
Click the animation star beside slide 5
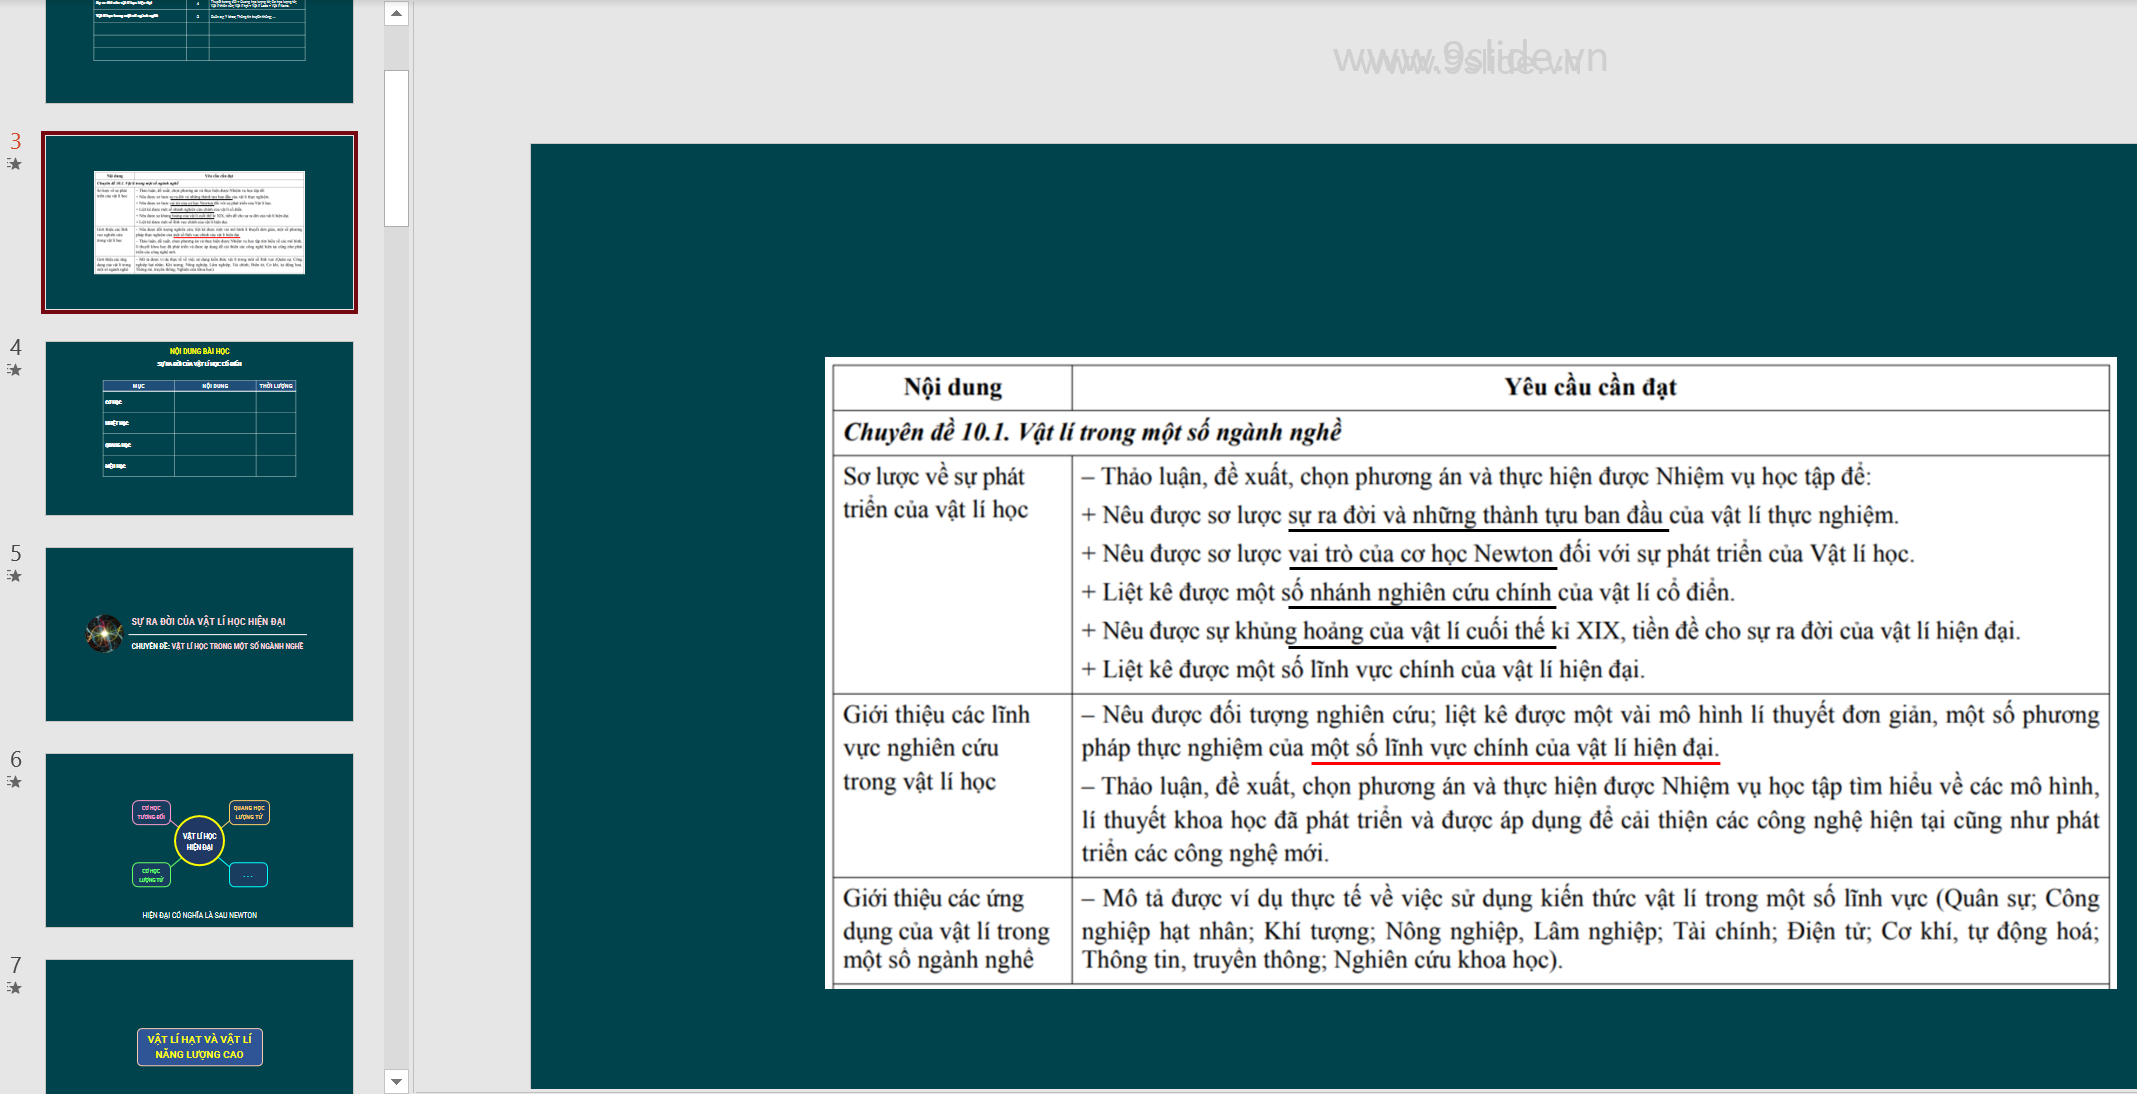click(14, 576)
